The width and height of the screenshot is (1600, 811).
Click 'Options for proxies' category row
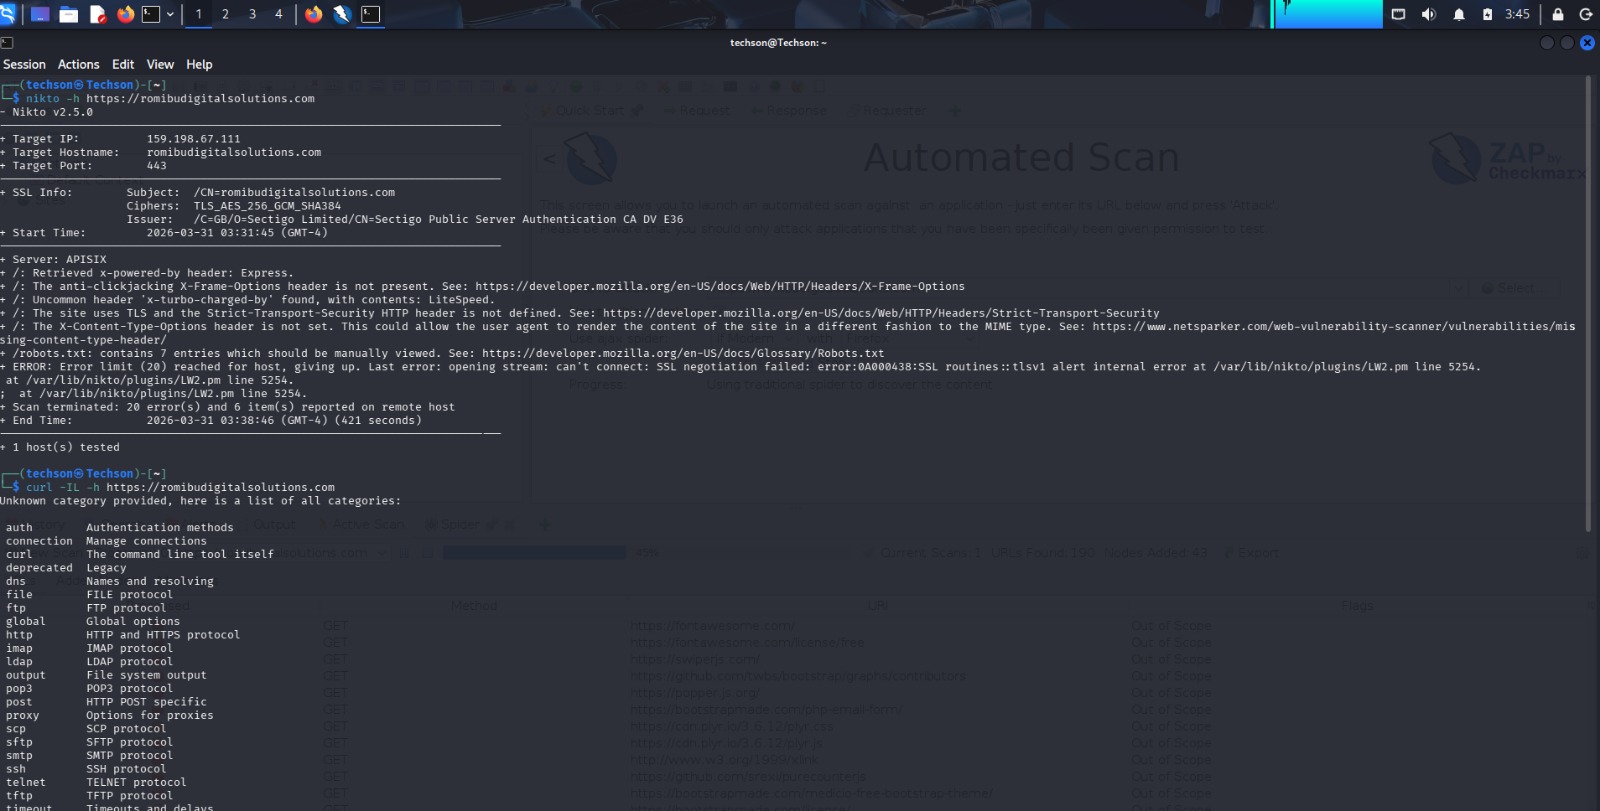point(109,715)
